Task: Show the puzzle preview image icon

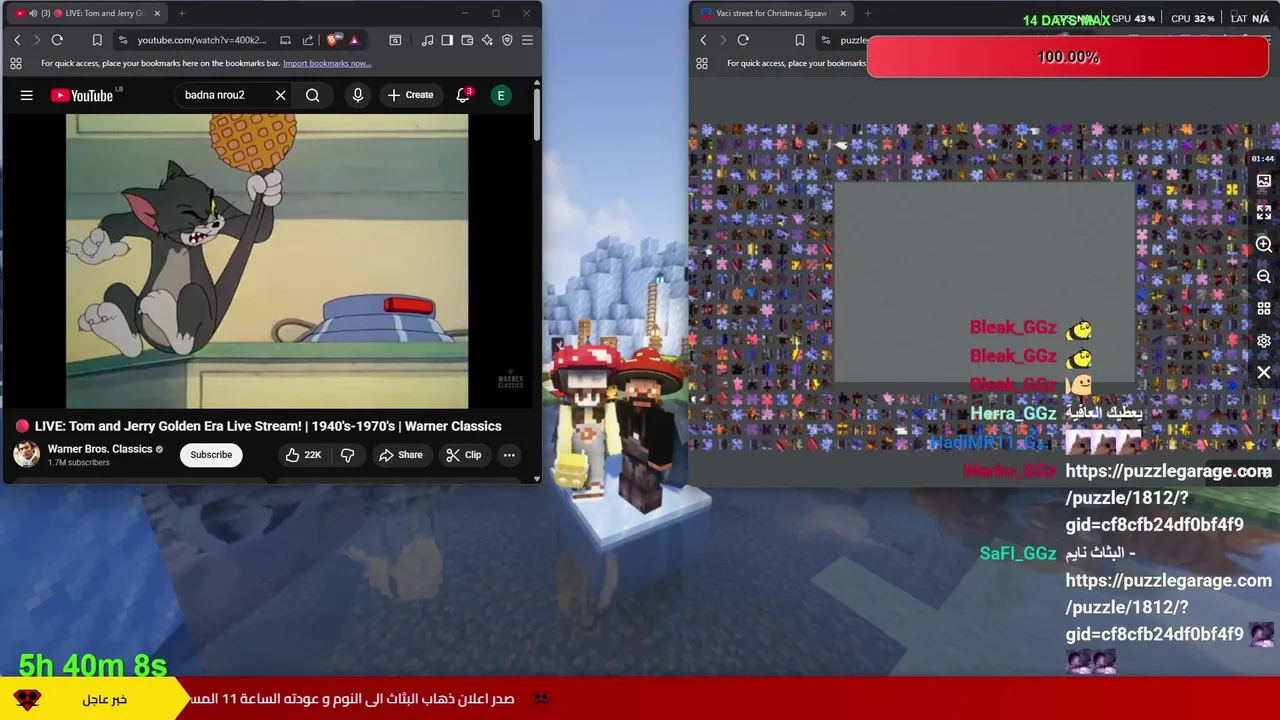Action: (1264, 181)
